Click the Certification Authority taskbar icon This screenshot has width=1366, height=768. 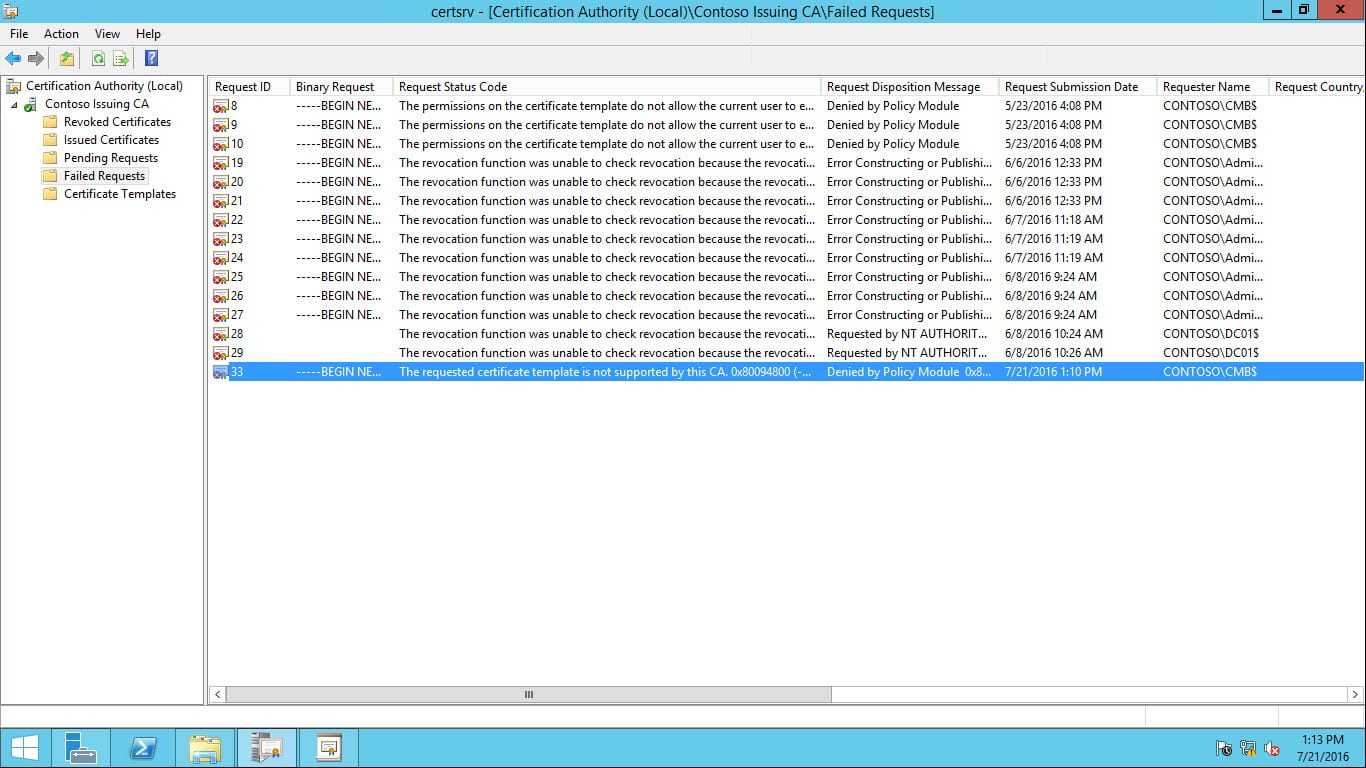[x=267, y=748]
